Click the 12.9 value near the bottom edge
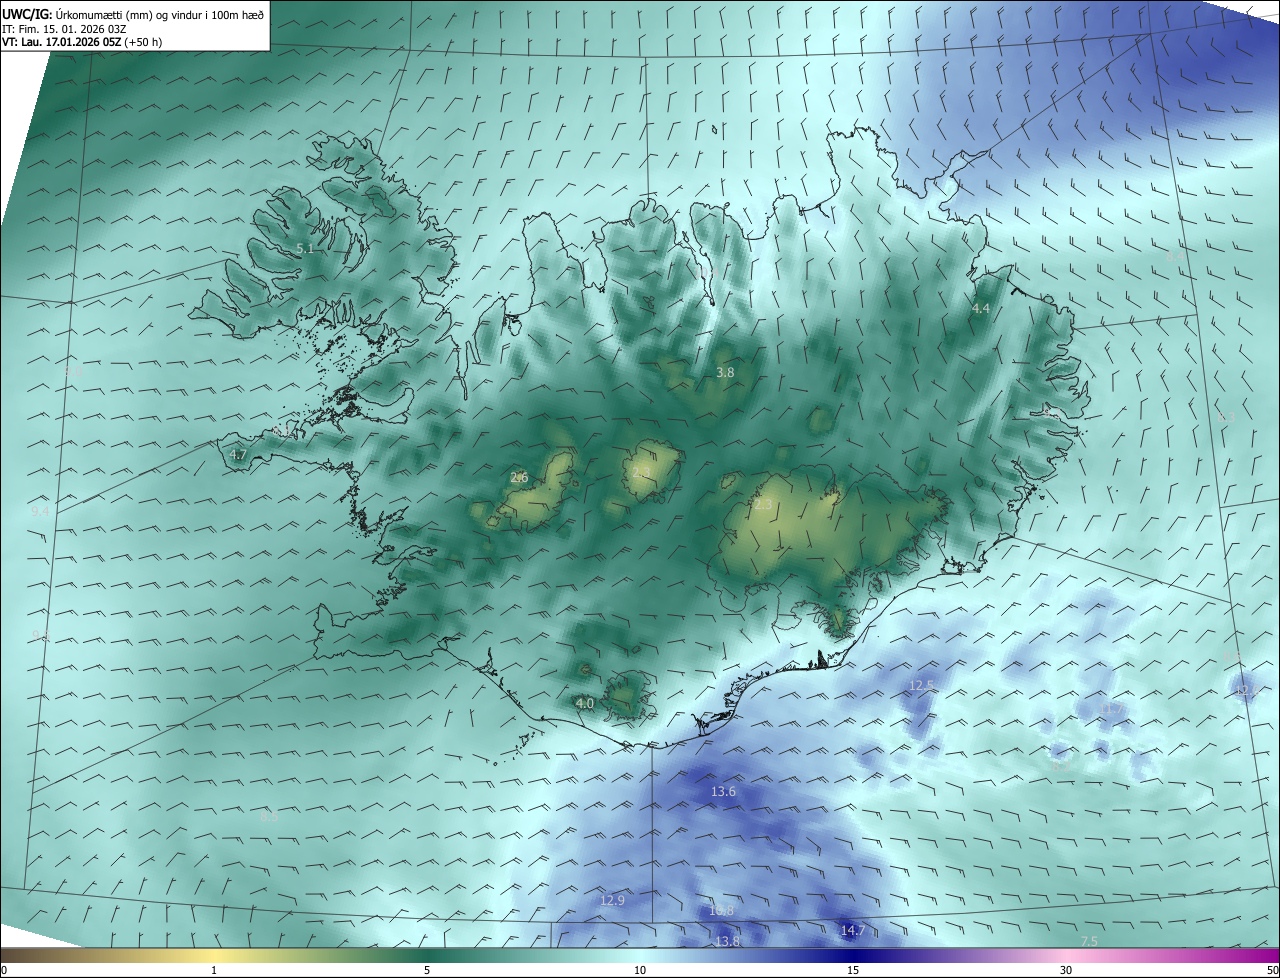Screen dimensions: 1280x978 [x=612, y=900]
